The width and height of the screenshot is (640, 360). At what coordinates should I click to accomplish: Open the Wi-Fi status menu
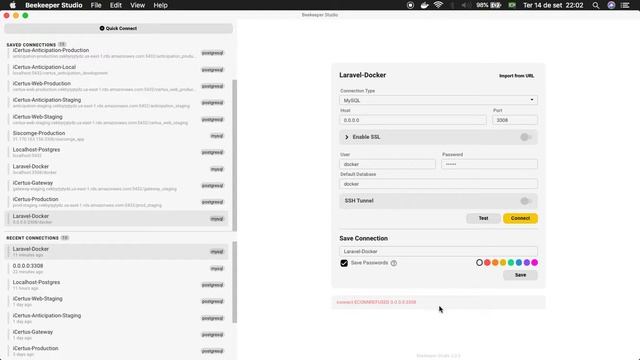click(438, 5)
